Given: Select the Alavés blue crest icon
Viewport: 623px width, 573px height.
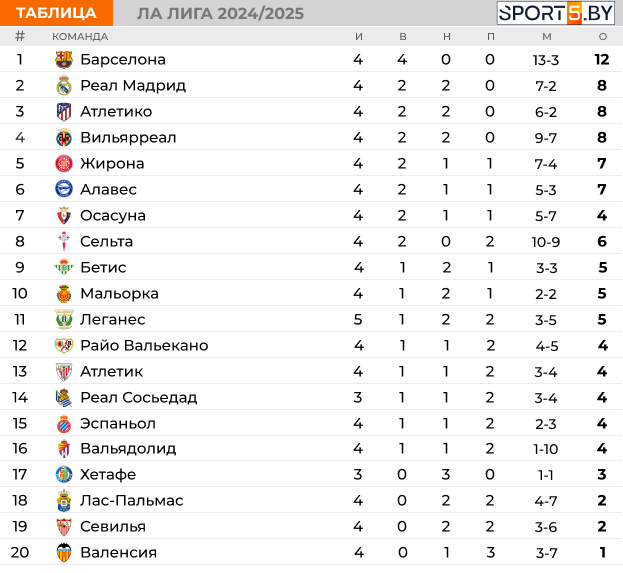Looking at the screenshot, I should click(64, 190).
